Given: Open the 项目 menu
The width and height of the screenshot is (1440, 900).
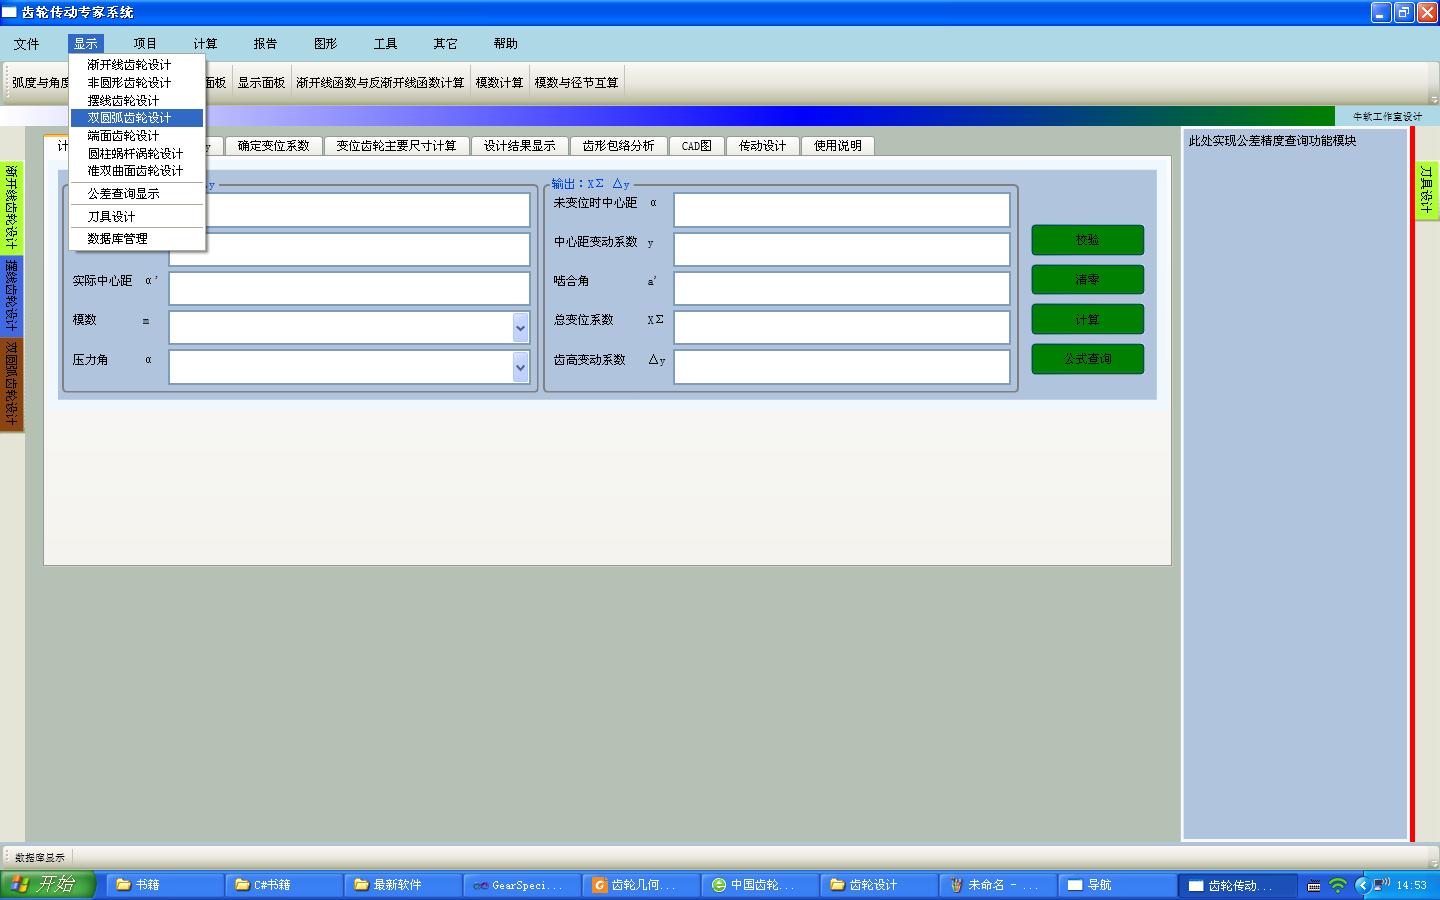Looking at the screenshot, I should (145, 43).
